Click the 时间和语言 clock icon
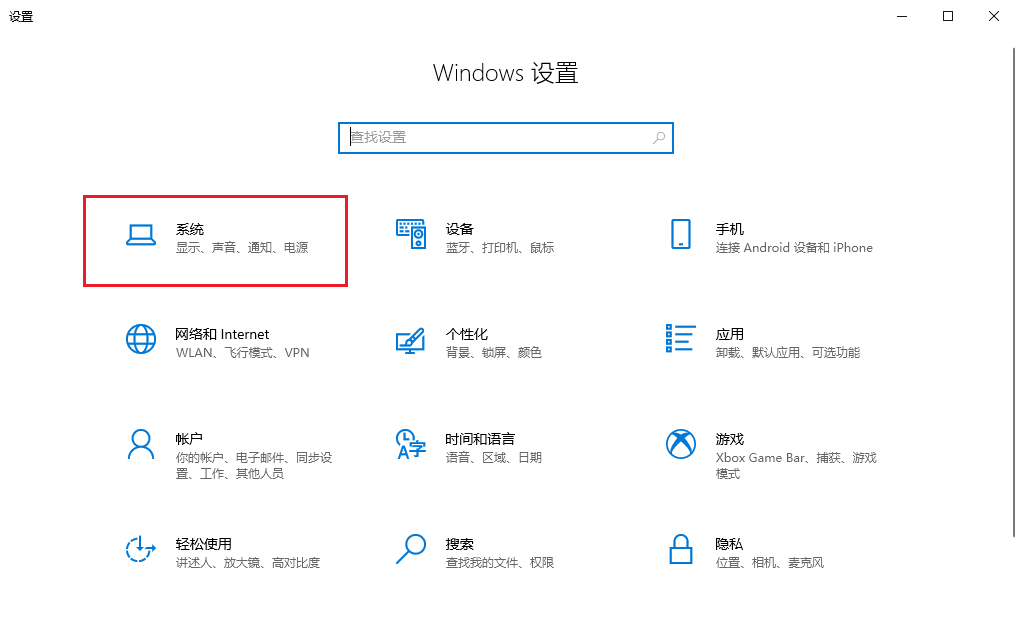Image resolution: width=1015 pixels, height=624 pixels. (410, 444)
